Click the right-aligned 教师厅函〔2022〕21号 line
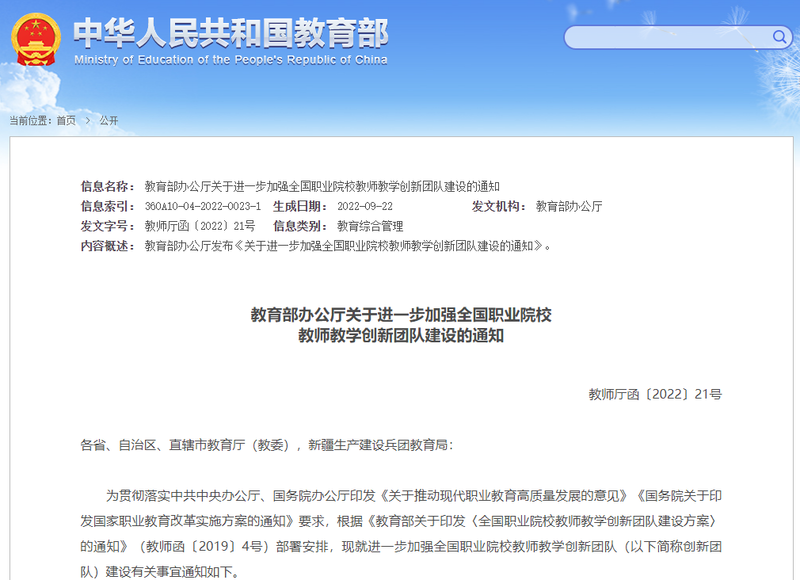 [x=654, y=394]
